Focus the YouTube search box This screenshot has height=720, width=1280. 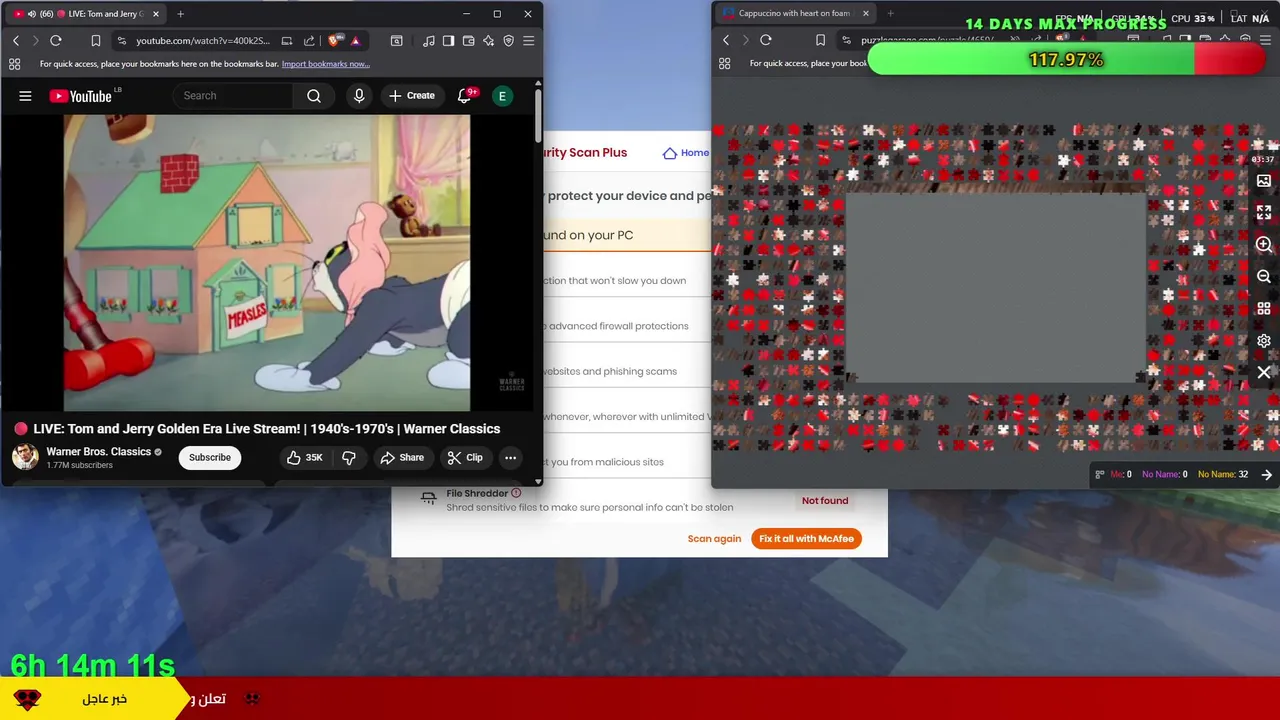point(235,96)
